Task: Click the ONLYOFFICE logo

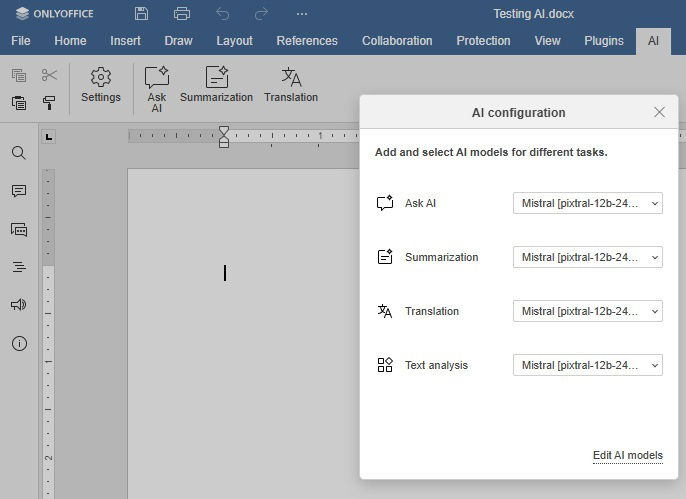Action: [54, 14]
